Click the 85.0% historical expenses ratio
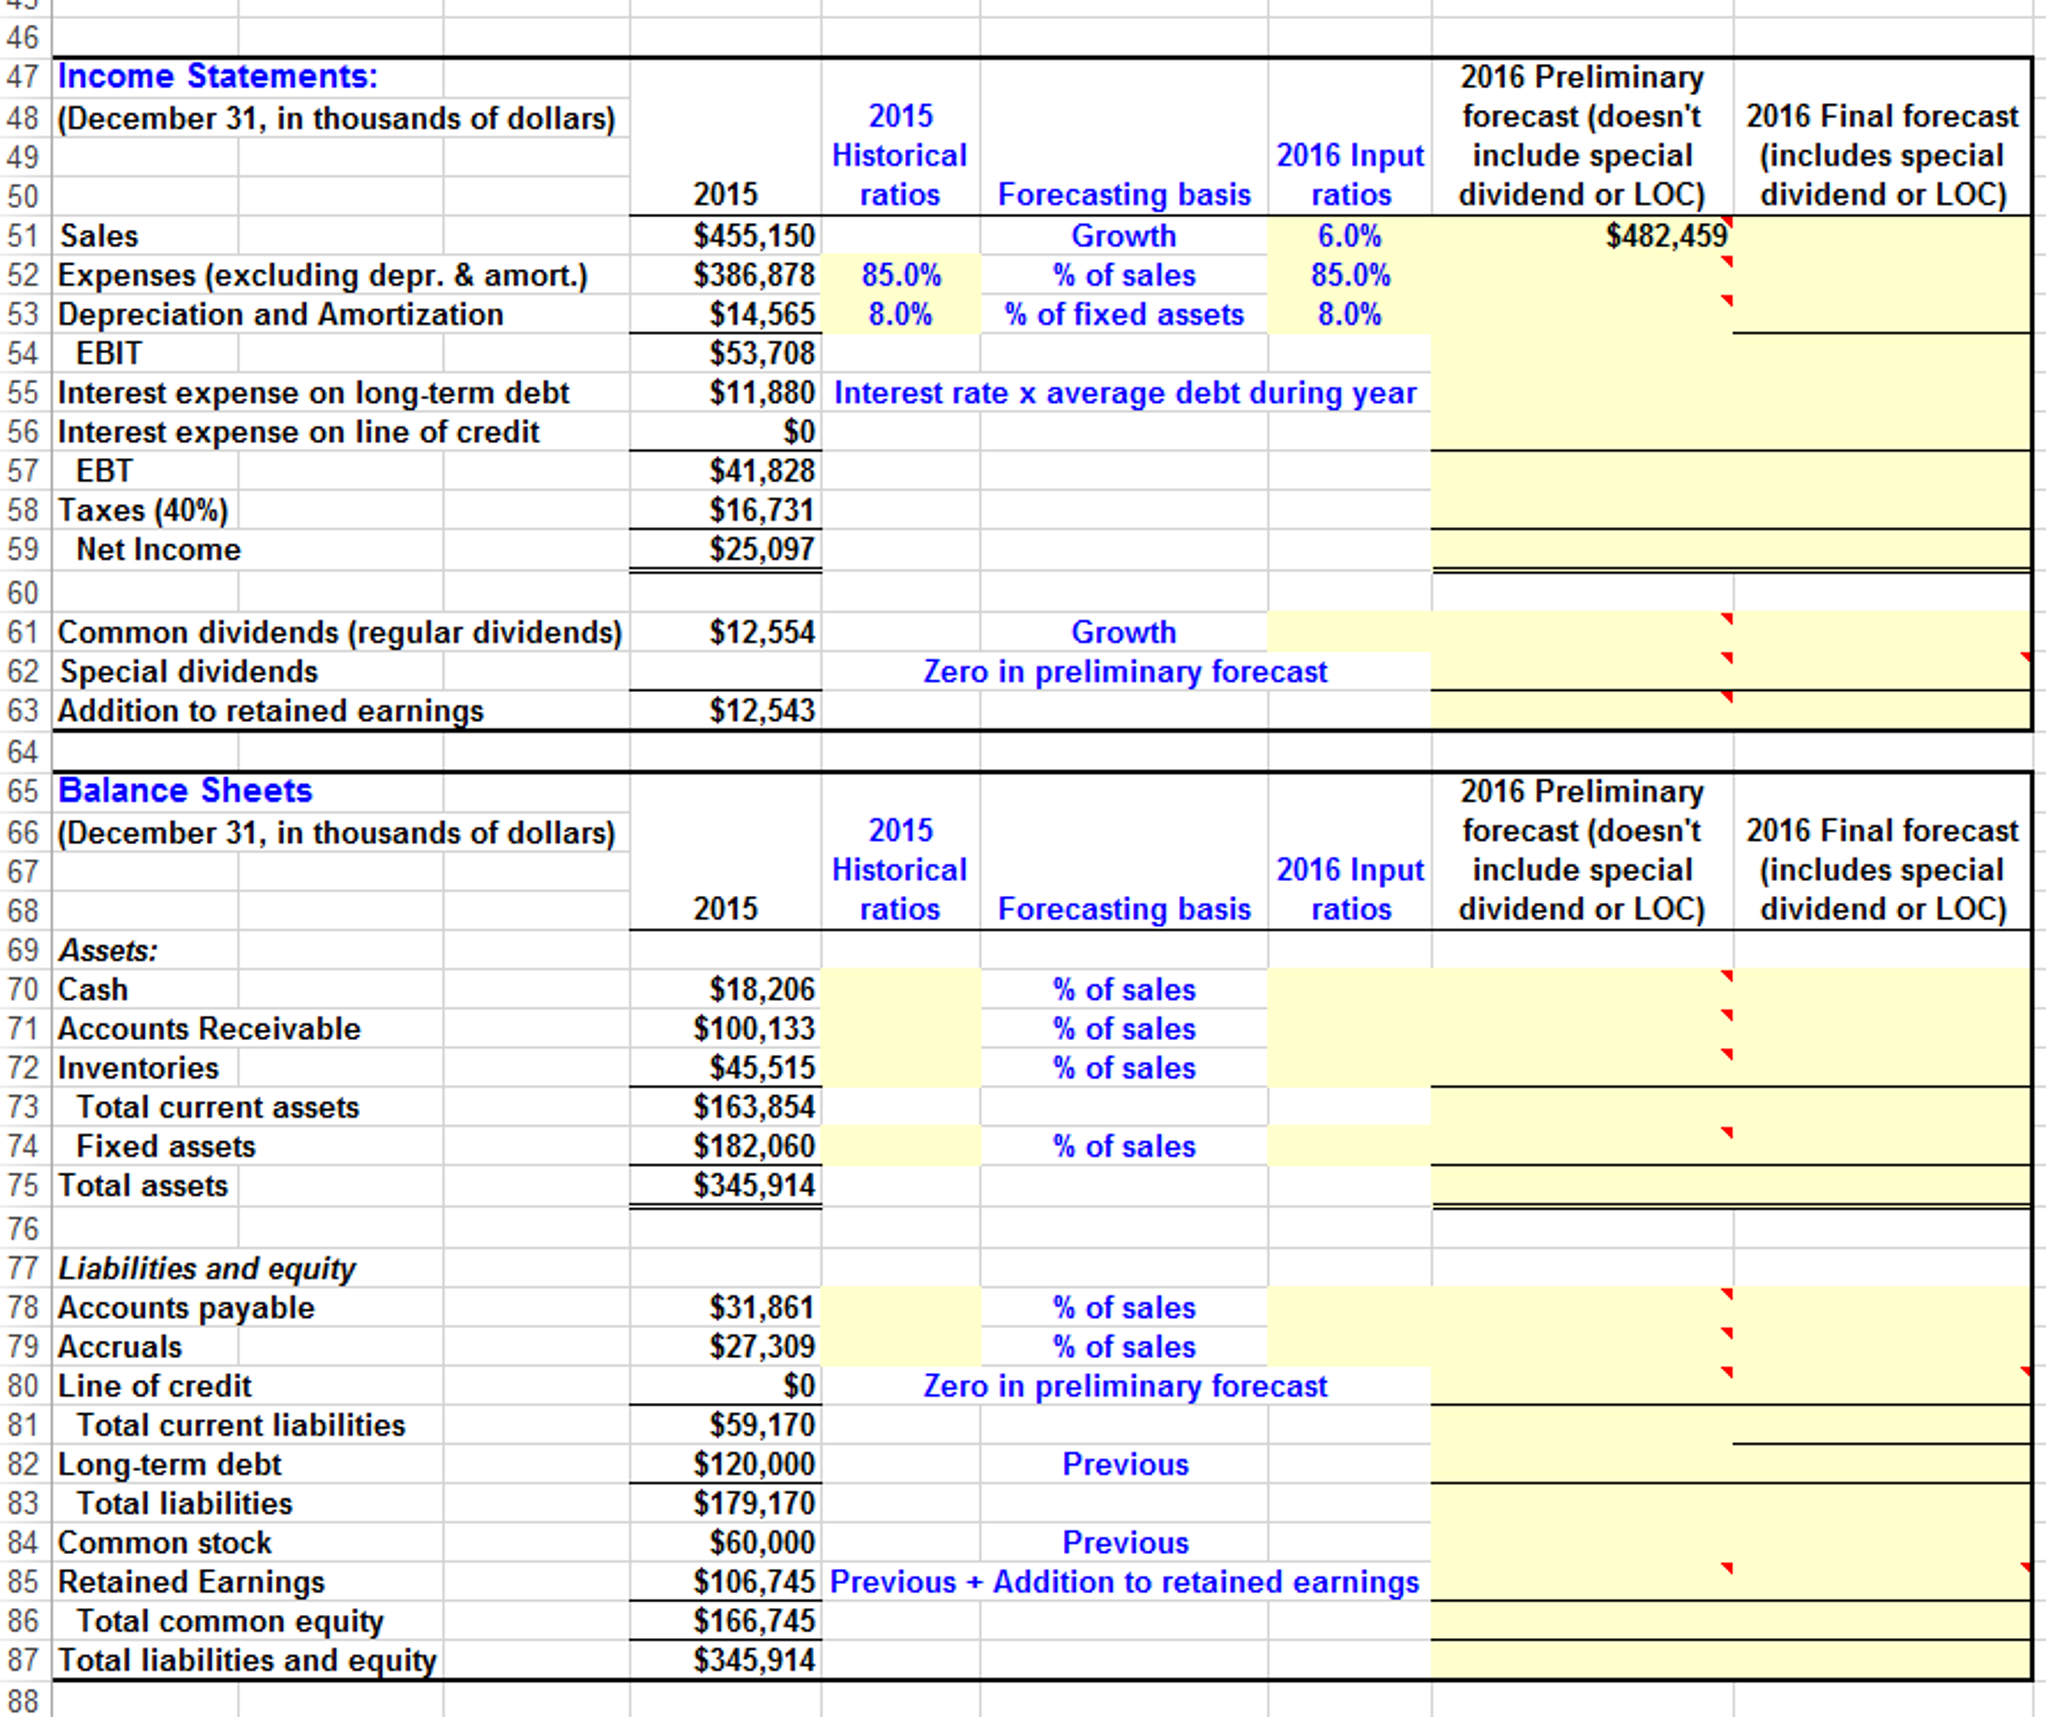Image resolution: width=2046 pixels, height=1717 pixels. coord(900,275)
